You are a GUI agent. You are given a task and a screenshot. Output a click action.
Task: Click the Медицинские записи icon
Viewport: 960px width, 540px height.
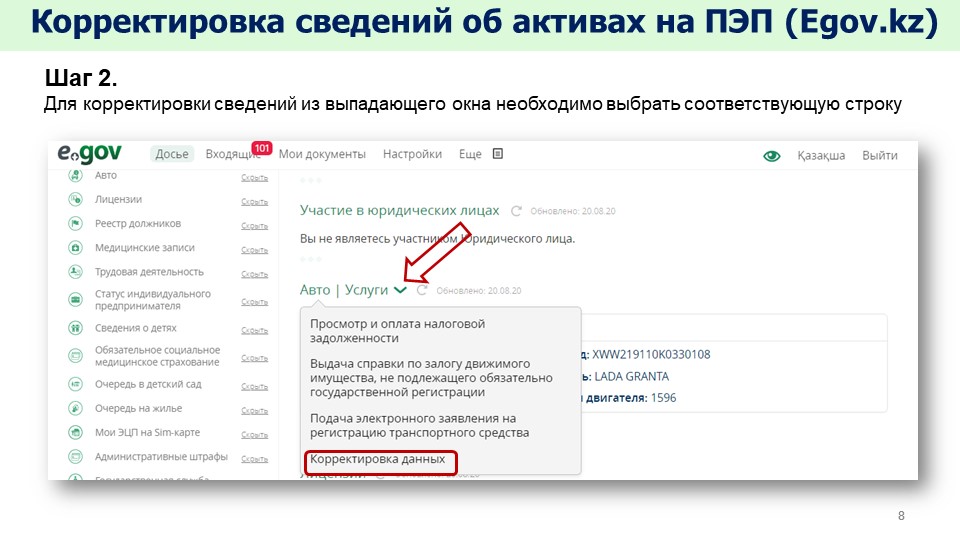(x=75, y=247)
